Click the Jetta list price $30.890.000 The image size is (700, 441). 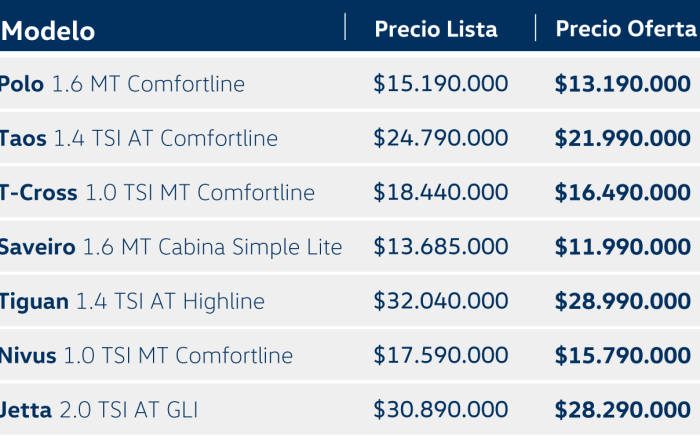[441, 410]
